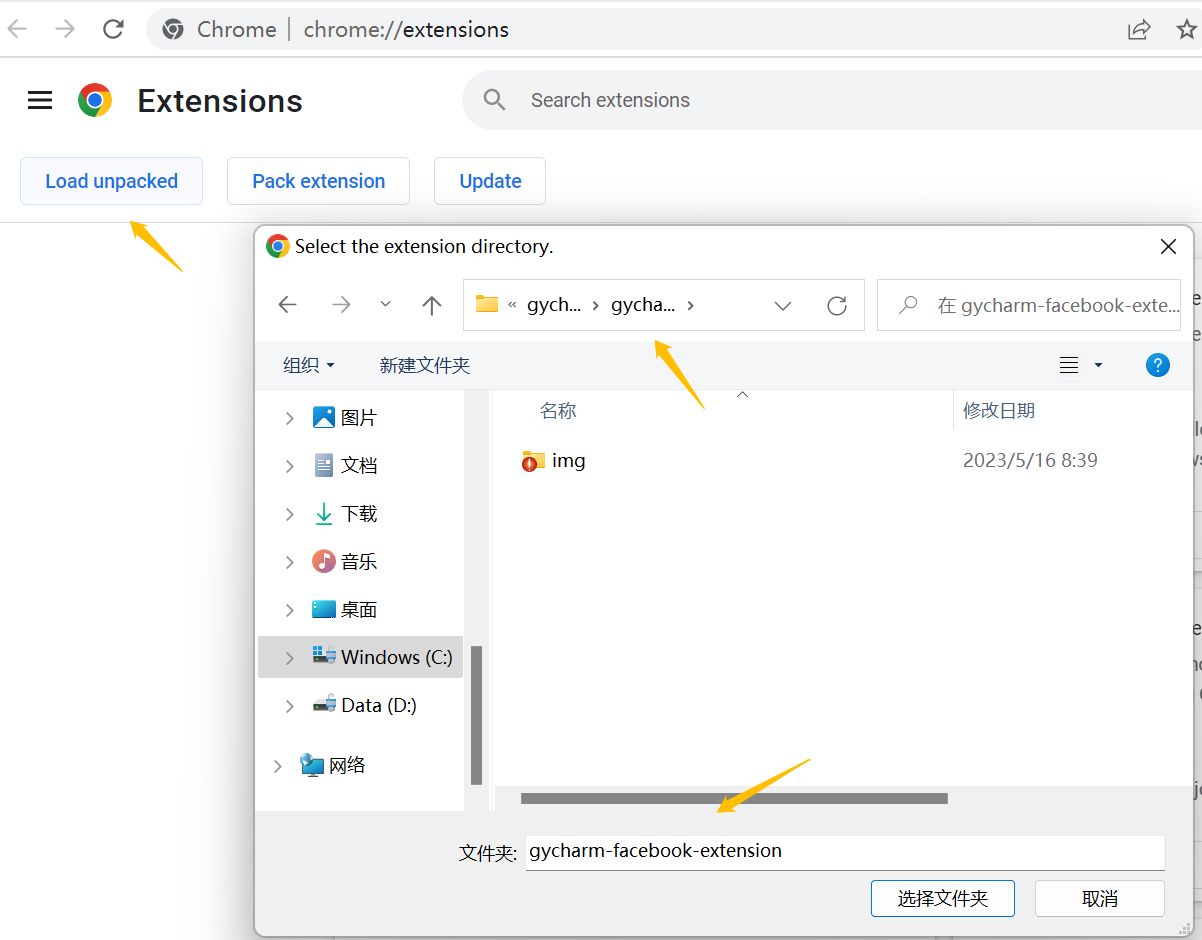The height and width of the screenshot is (940, 1202).
Task: Click the 选择文件夹 button
Action: pyautogui.click(x=943, y=898)
